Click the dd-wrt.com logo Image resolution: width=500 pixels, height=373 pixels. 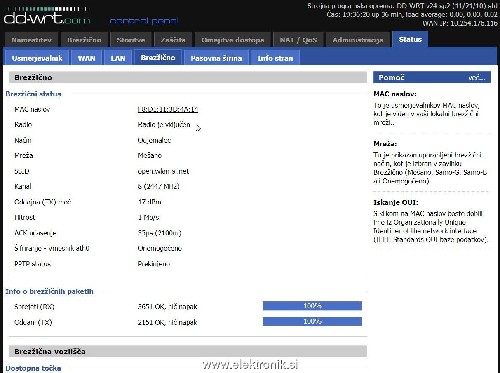(47, 16)
